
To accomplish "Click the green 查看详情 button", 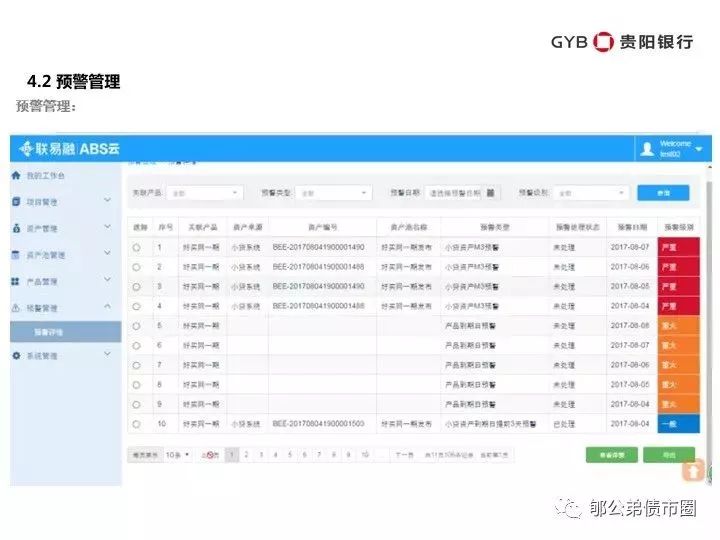I will click(611, 454).
